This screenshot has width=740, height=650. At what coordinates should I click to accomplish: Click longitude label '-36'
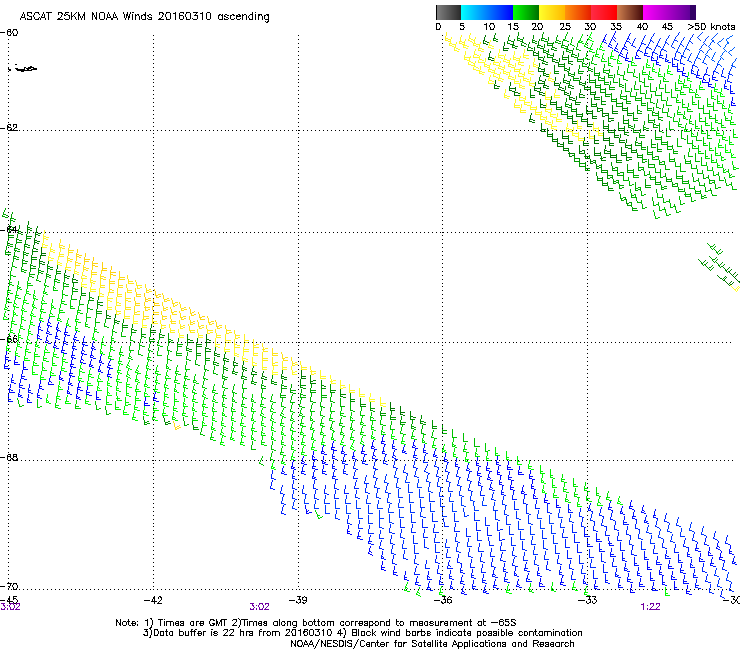point(443,600)
